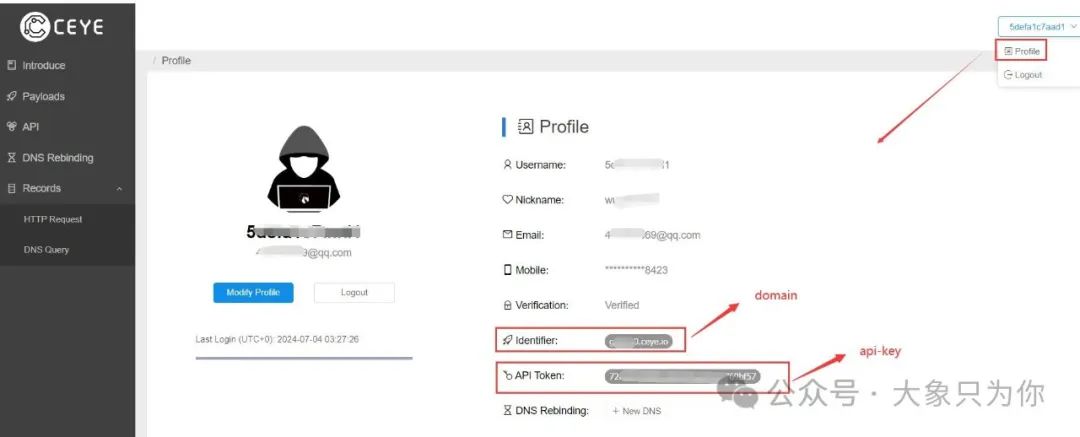Click the masked mobile number ending 8423
This screenshot has height=437, width=1080.
coord(636,270)
